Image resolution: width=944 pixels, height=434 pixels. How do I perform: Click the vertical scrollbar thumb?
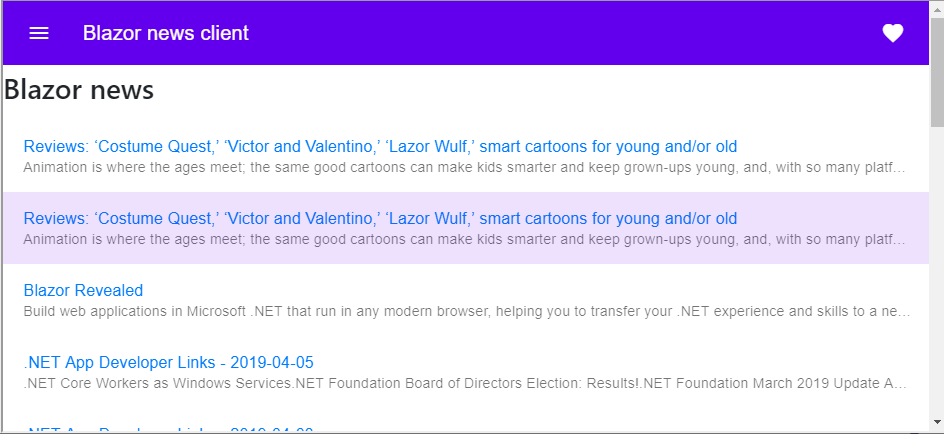click(x=937, y=69)
